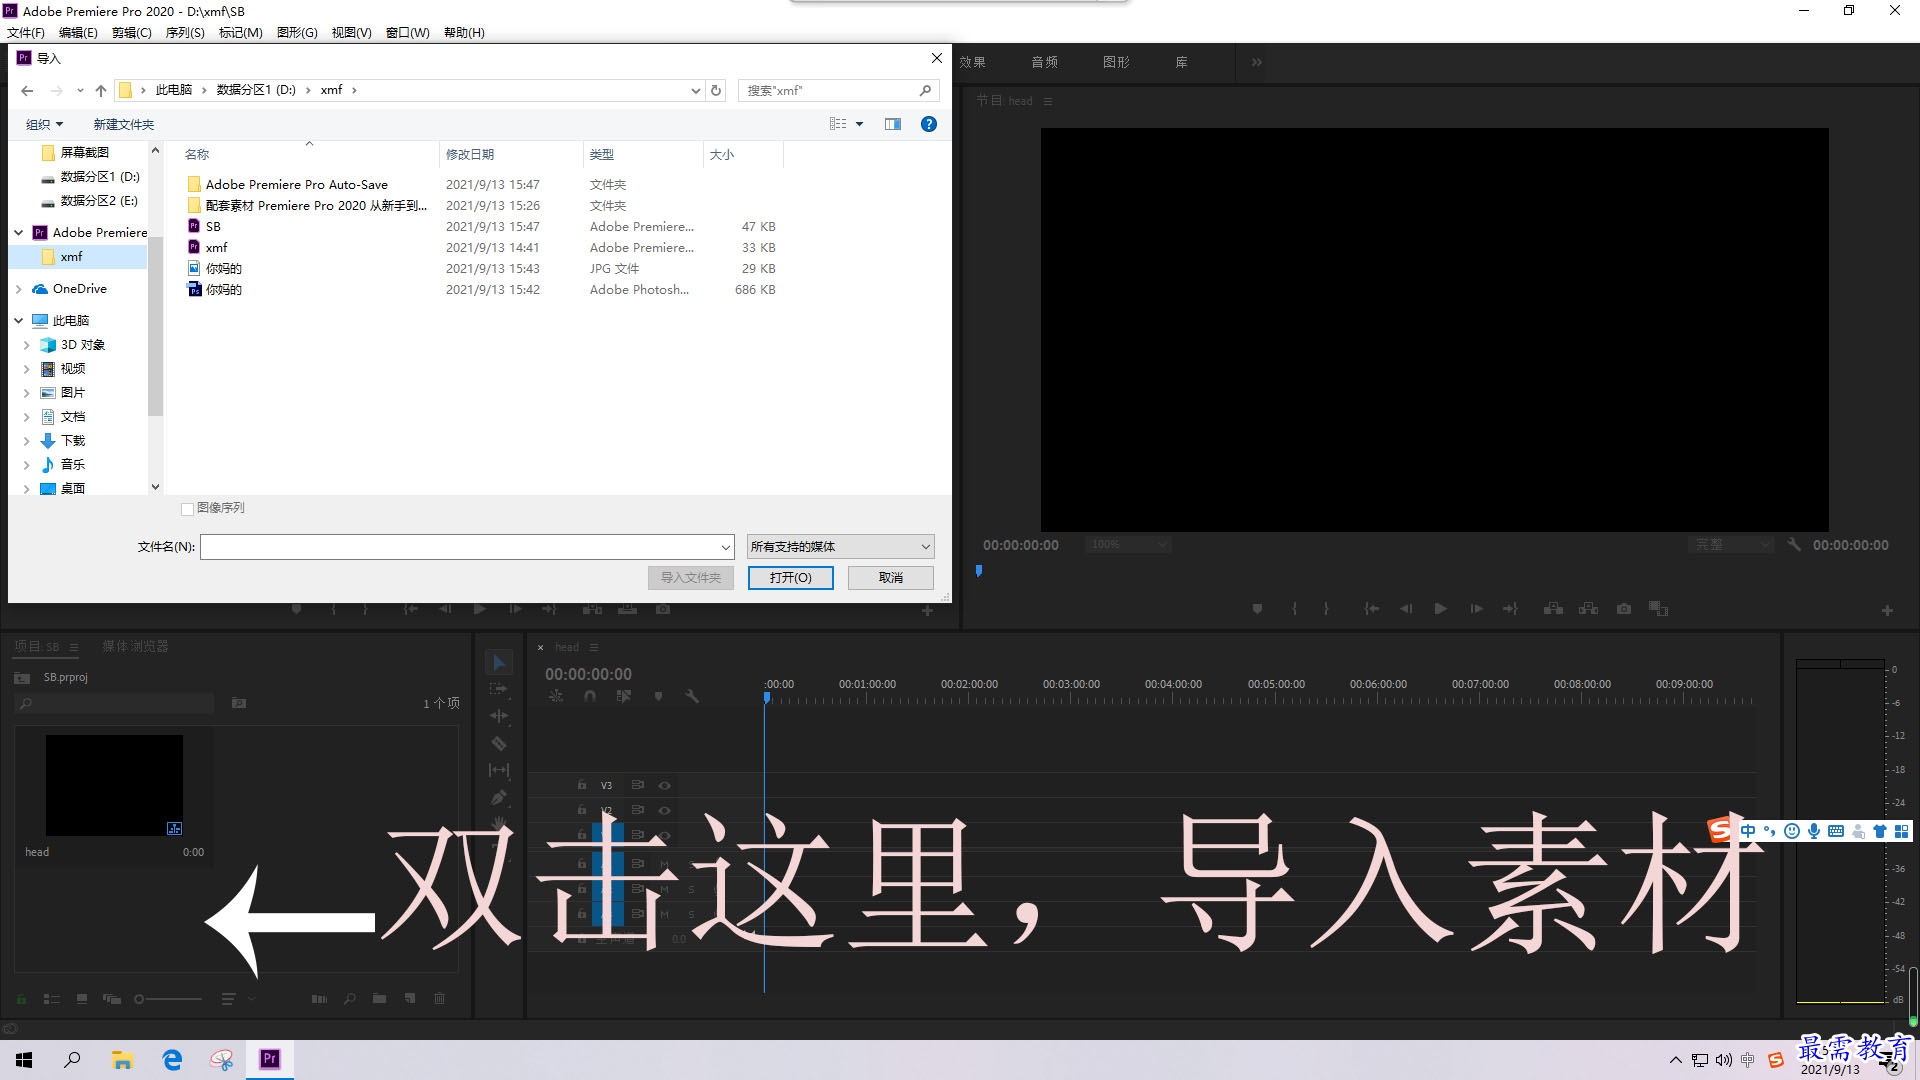The image size is (1920, 1080).
Task: Switch Project panel to icon view
Action: (82, 998)
